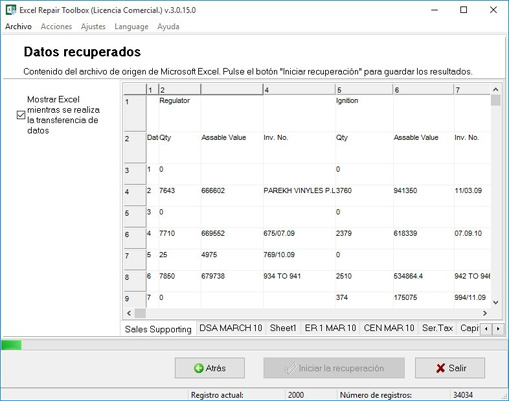Screen dimensions: 509x401
Task: Open the Ayuda menu
Action: (x=168, y=27)
